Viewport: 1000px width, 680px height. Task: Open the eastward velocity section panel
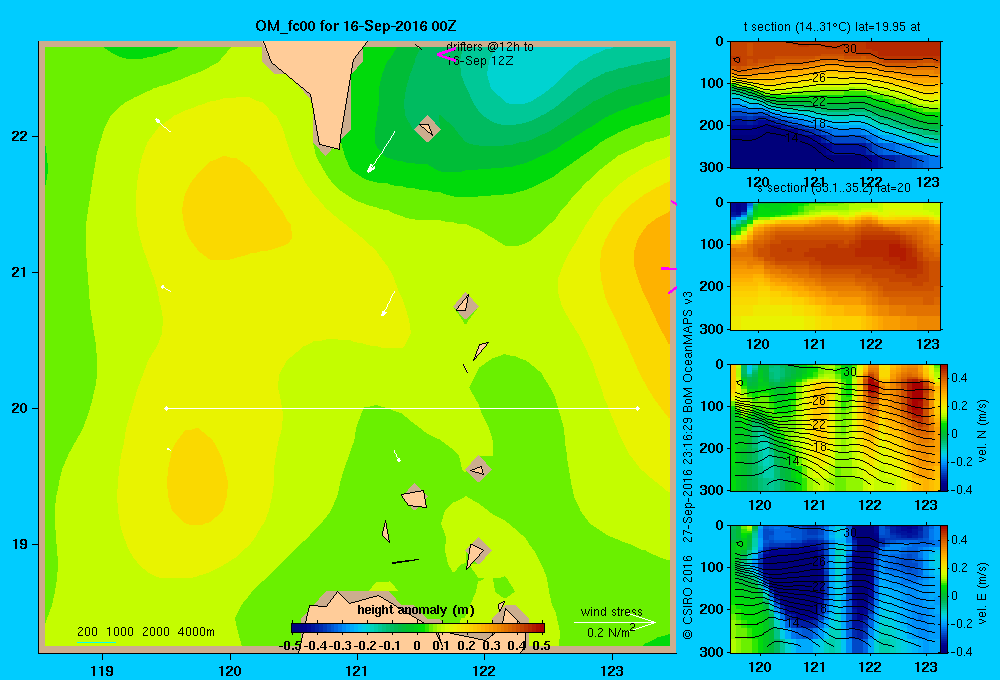coord(835,589)
